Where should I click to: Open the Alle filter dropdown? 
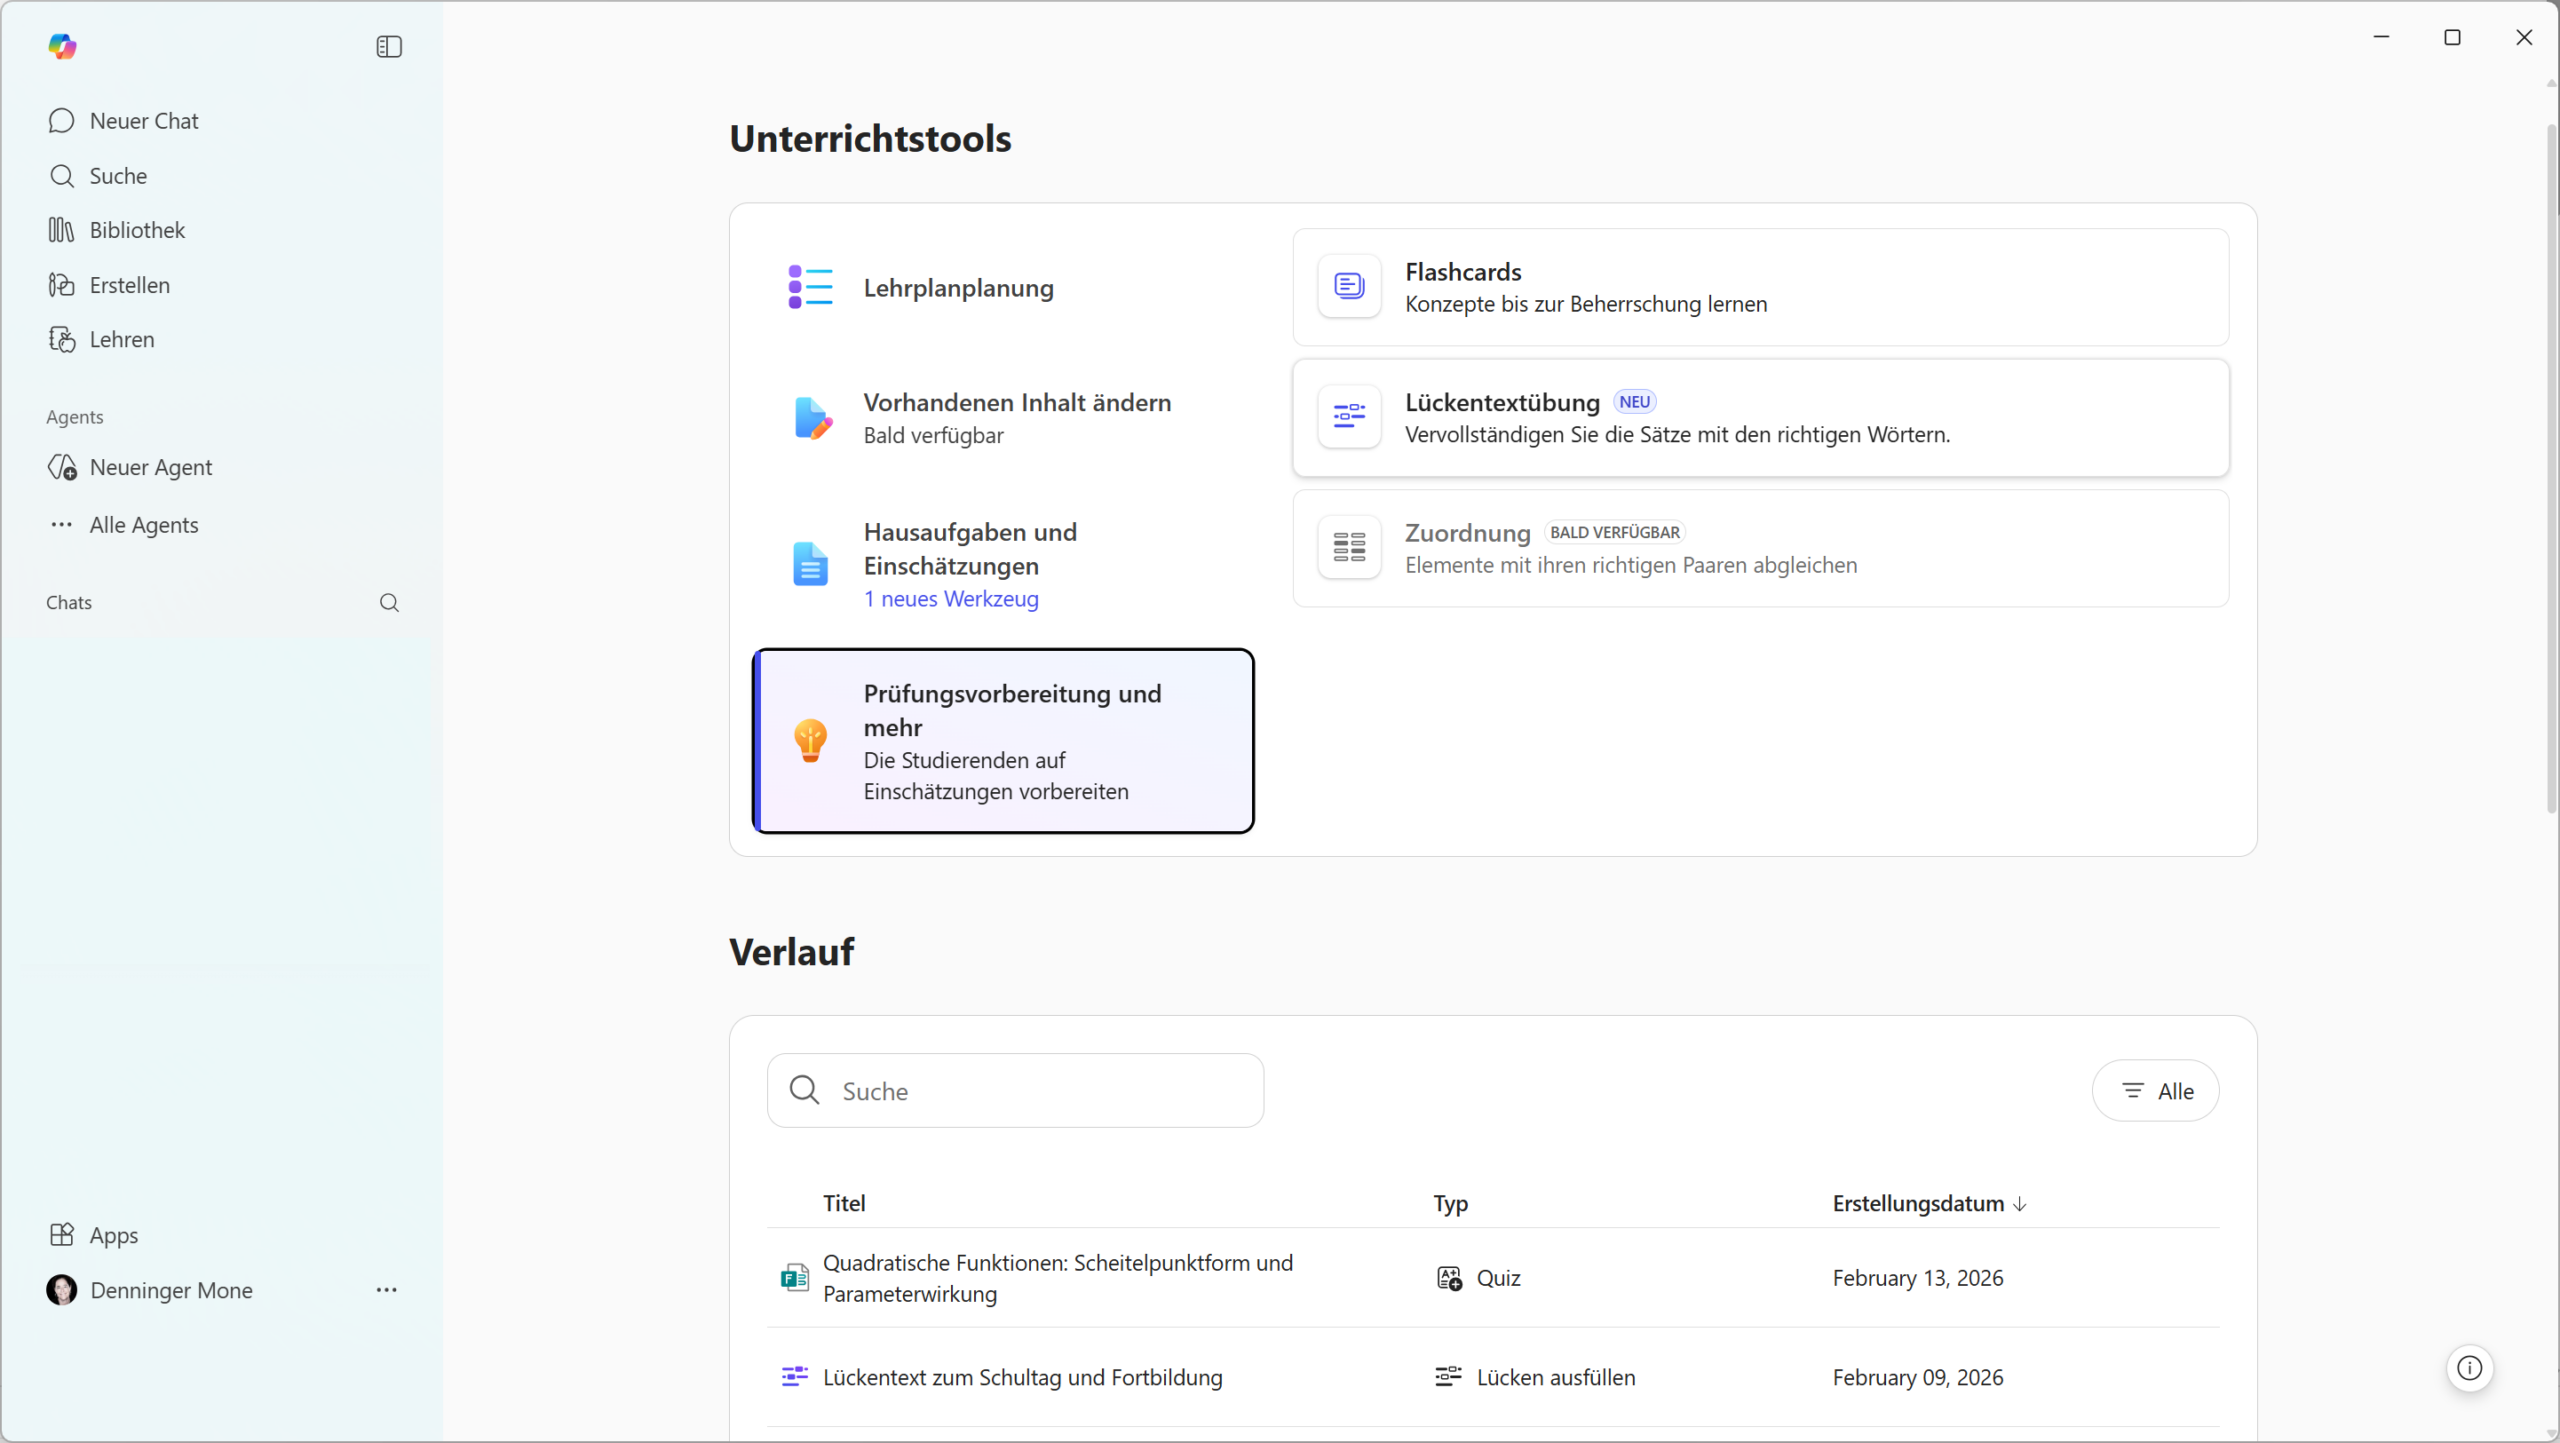(2155, 1091)
